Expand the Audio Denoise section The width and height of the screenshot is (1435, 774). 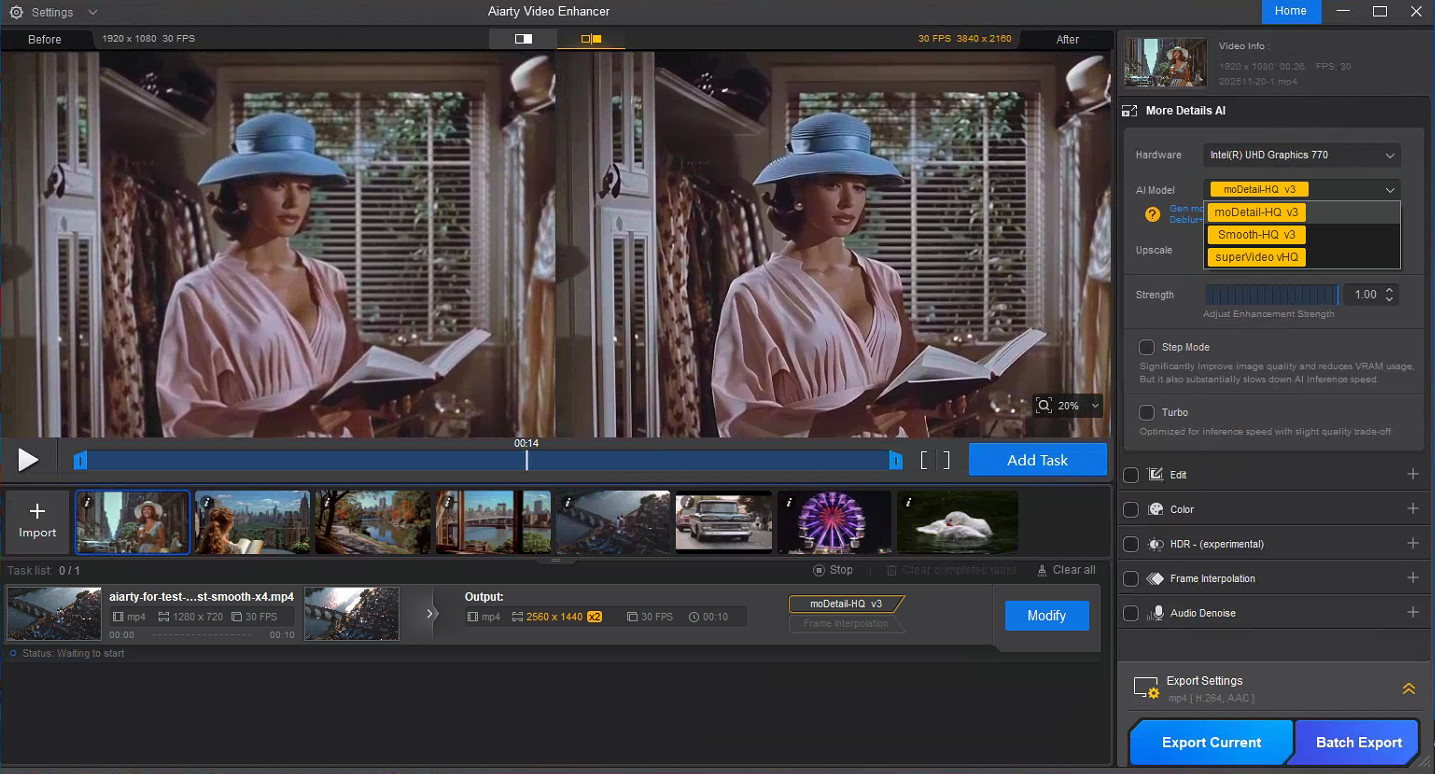pos(1412,612)
